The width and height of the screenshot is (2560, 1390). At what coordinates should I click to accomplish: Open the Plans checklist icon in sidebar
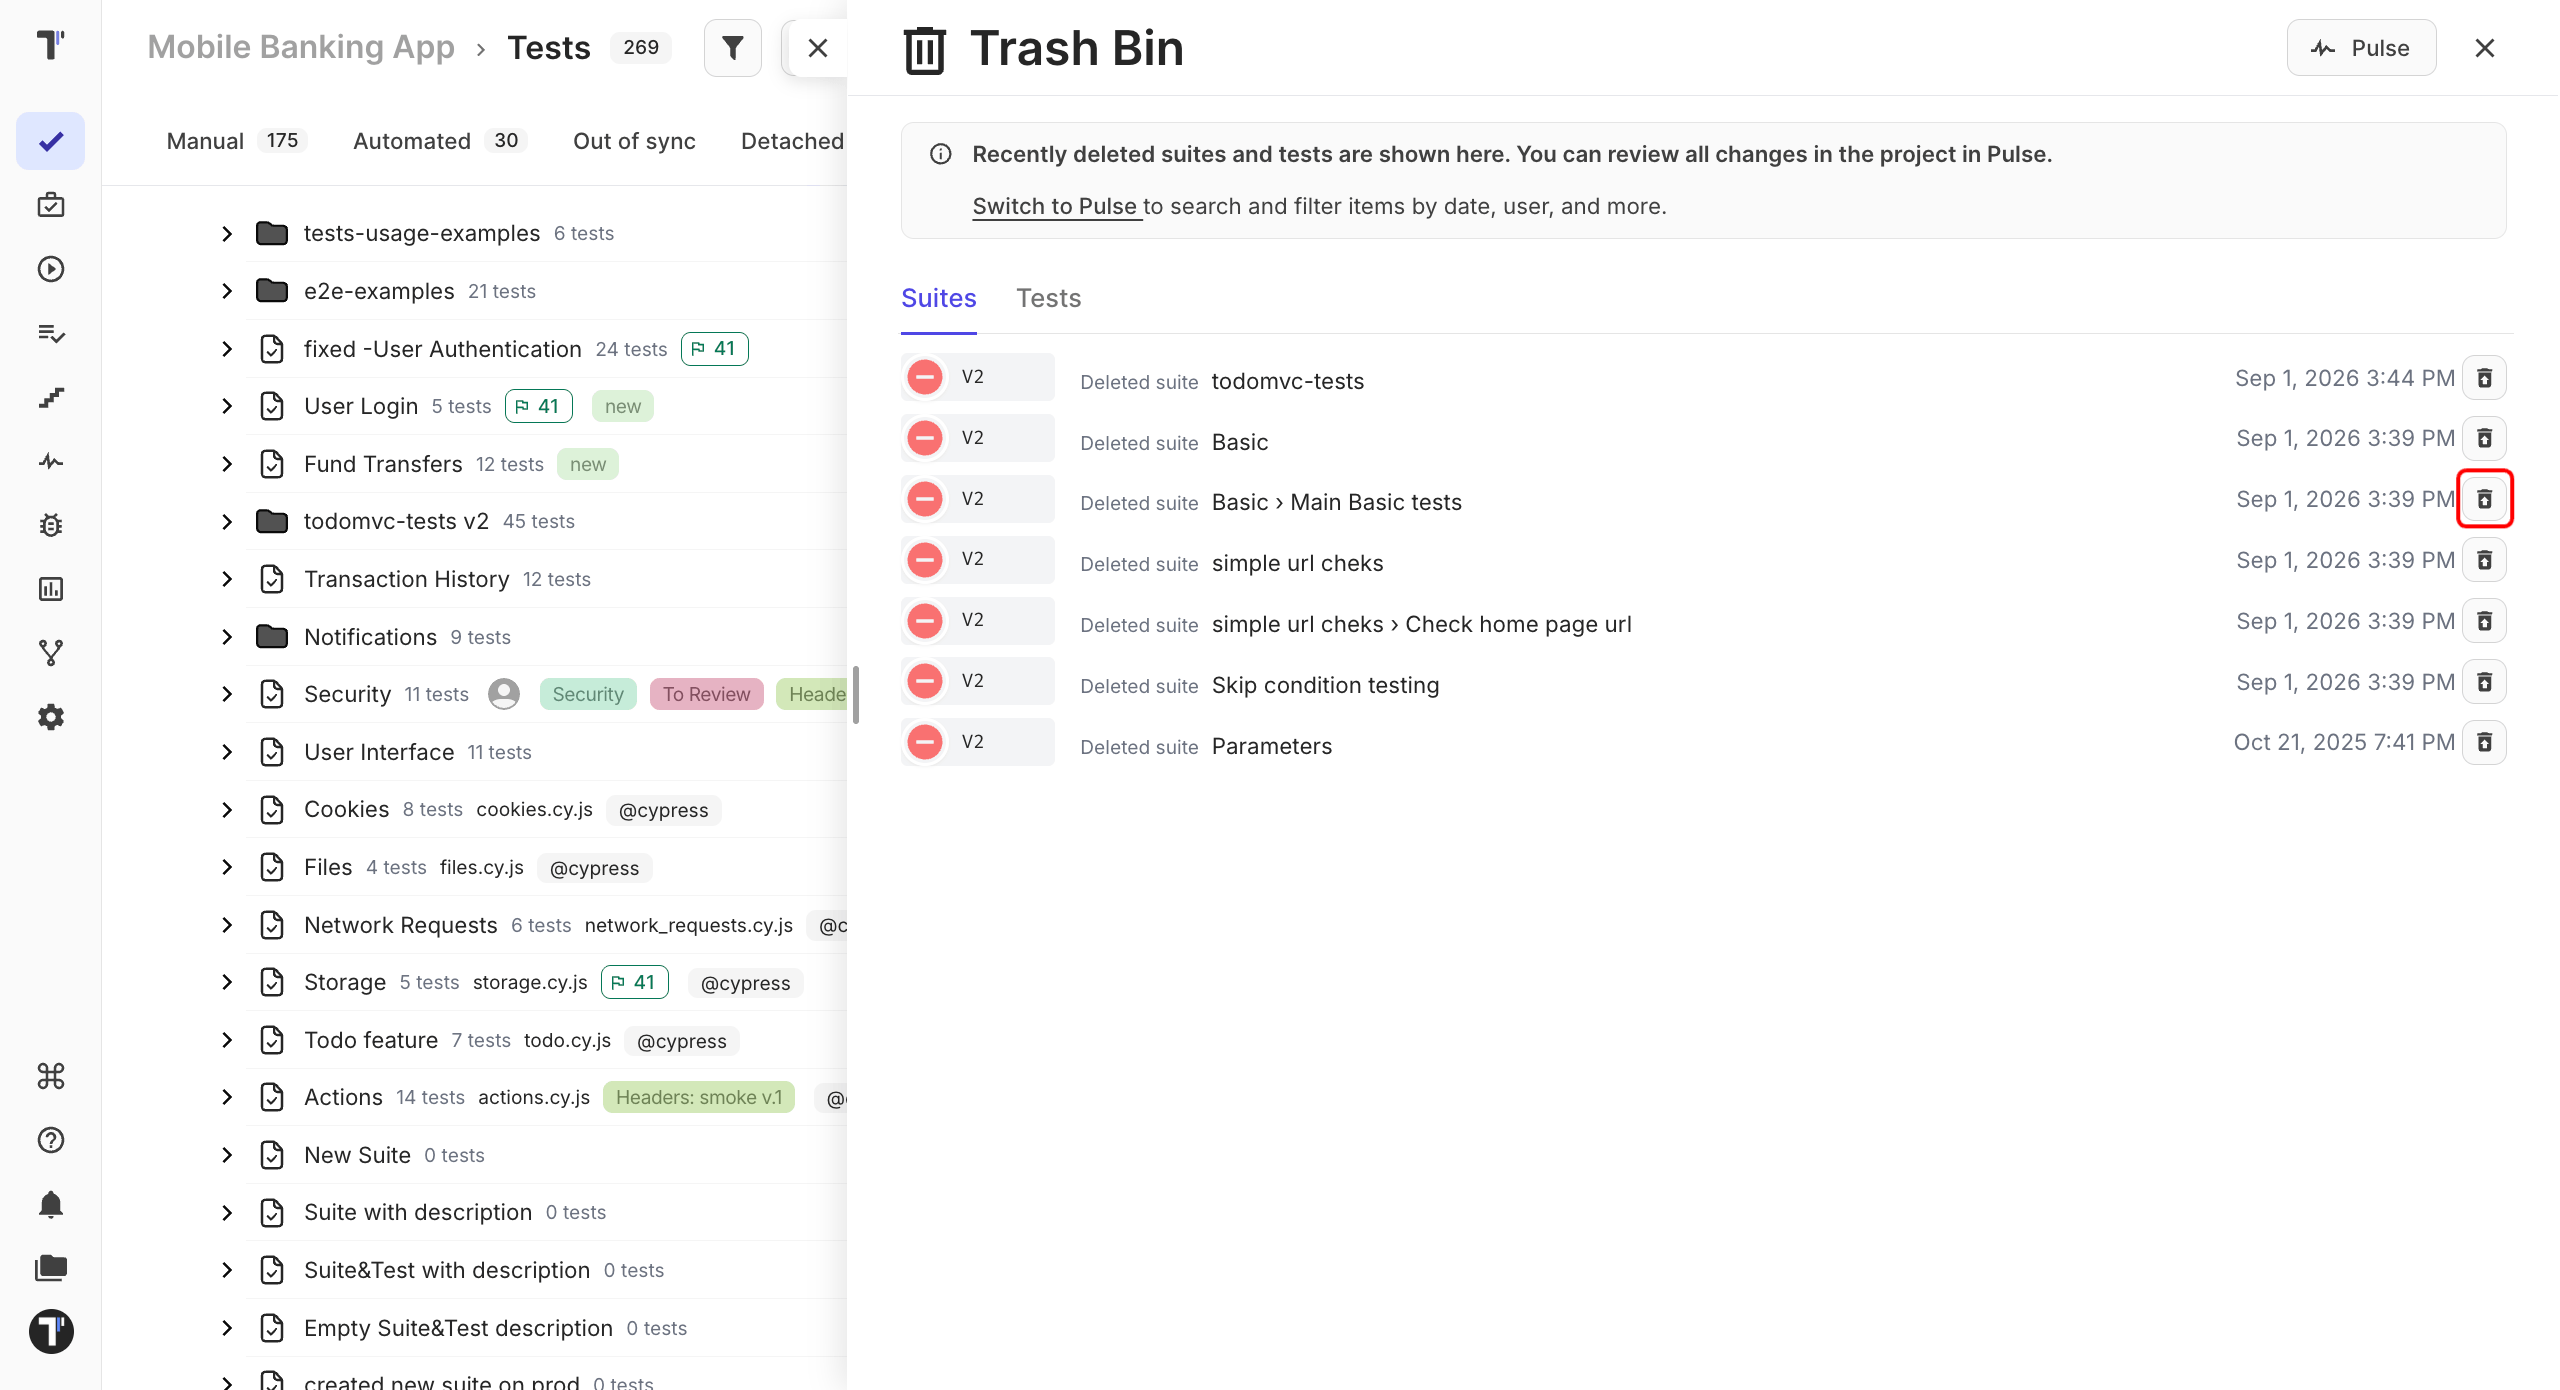[51, 333]
